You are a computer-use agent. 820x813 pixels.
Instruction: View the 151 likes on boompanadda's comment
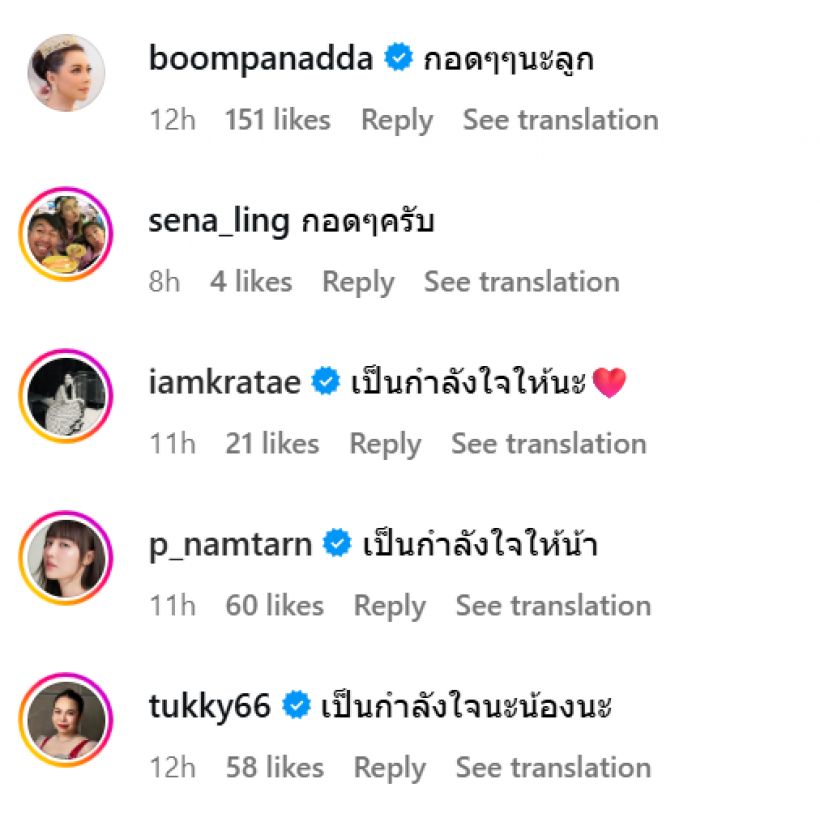277,120
